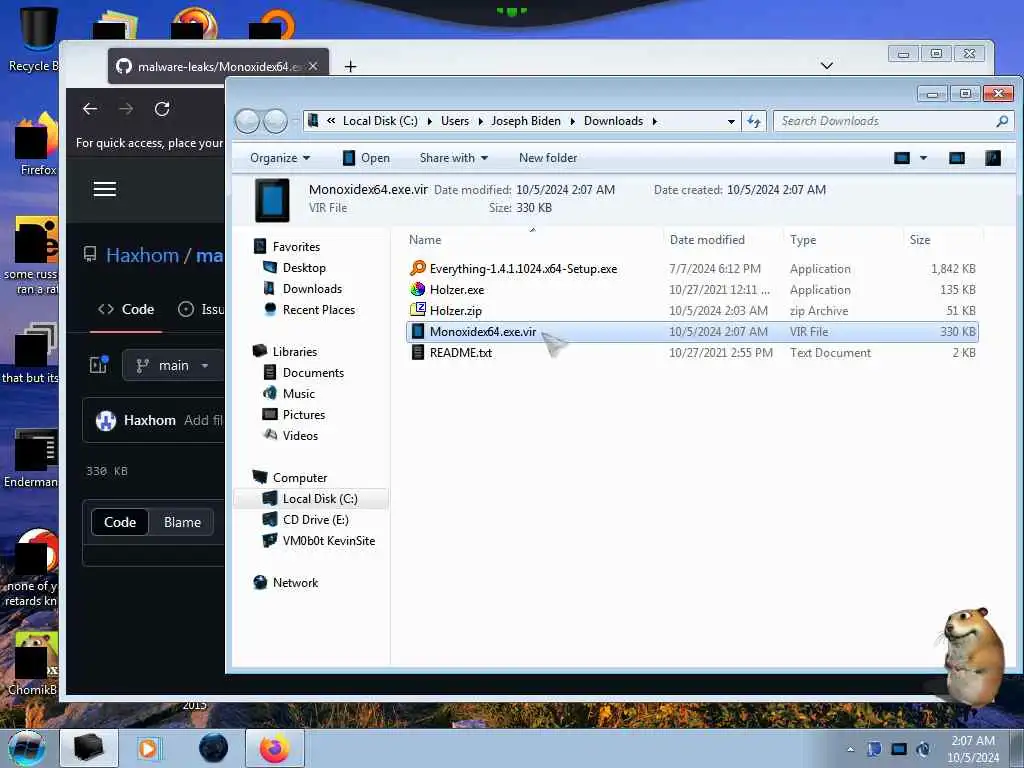The width and height of the screenshot is (1024, 768).
Task: Open the browser list all tabs chevron
Action: [x=827, y=65]
